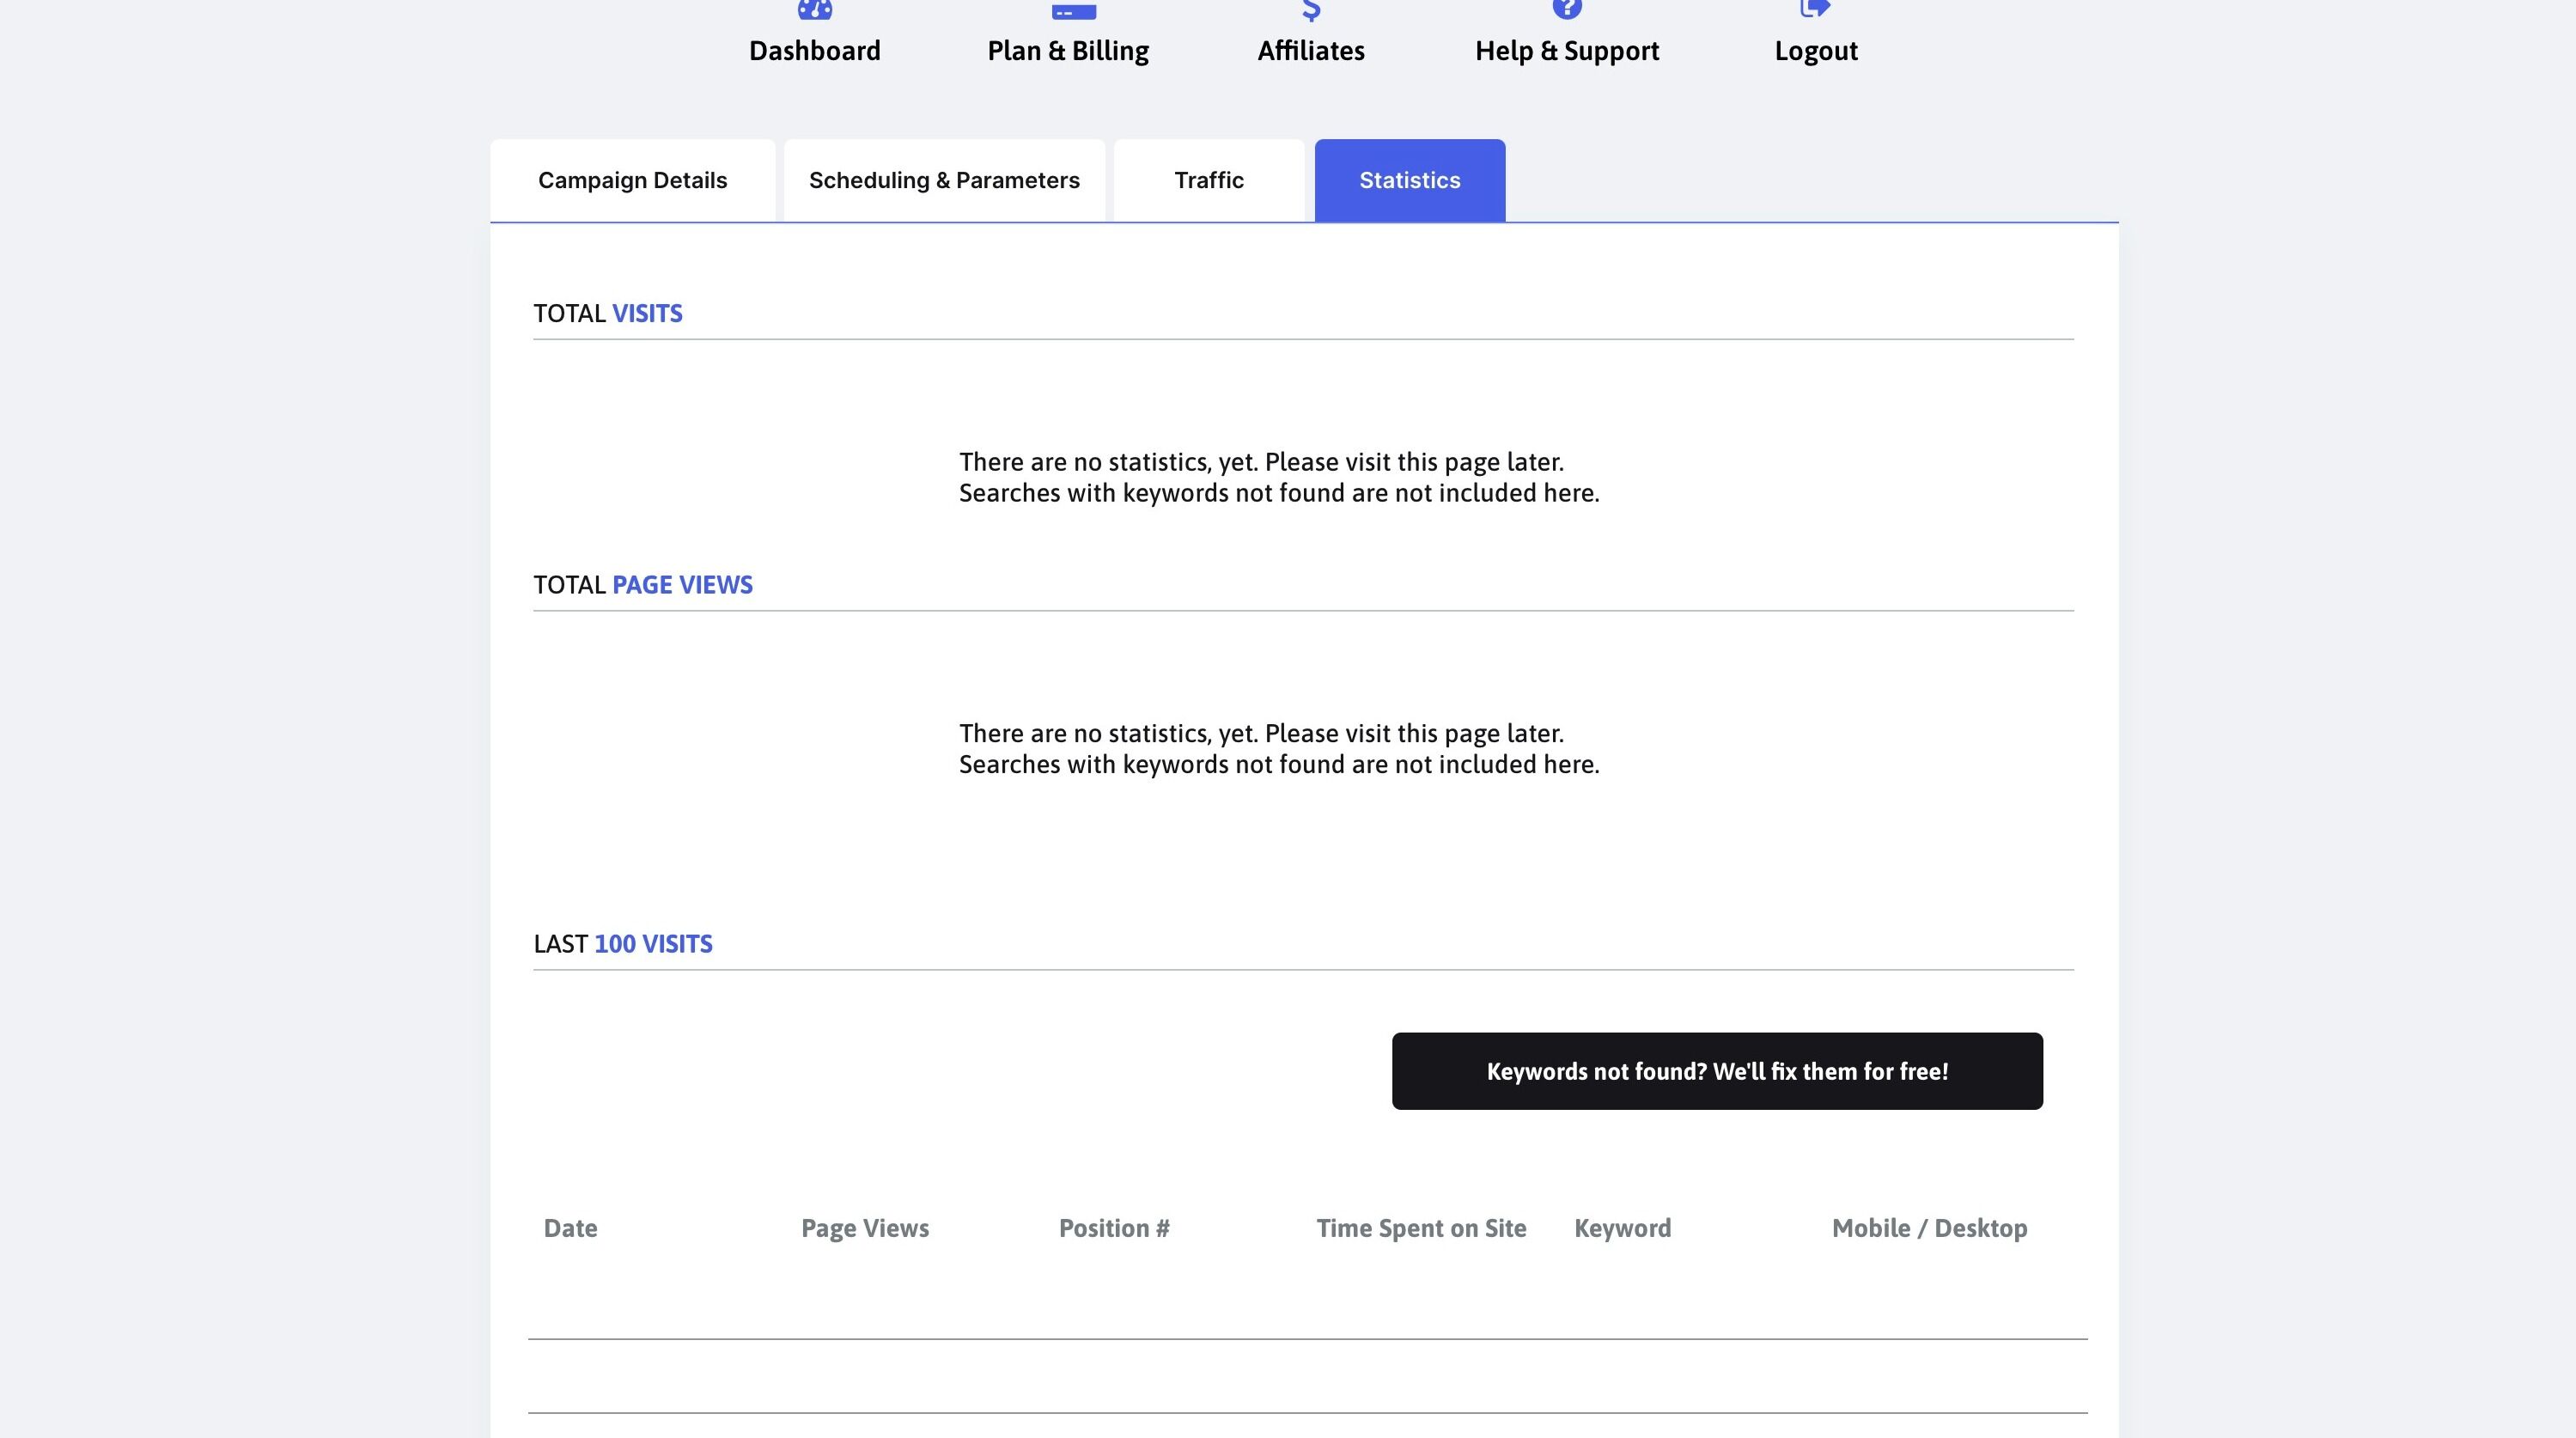Switch to the Scheduling & Parameters tab

944,181
